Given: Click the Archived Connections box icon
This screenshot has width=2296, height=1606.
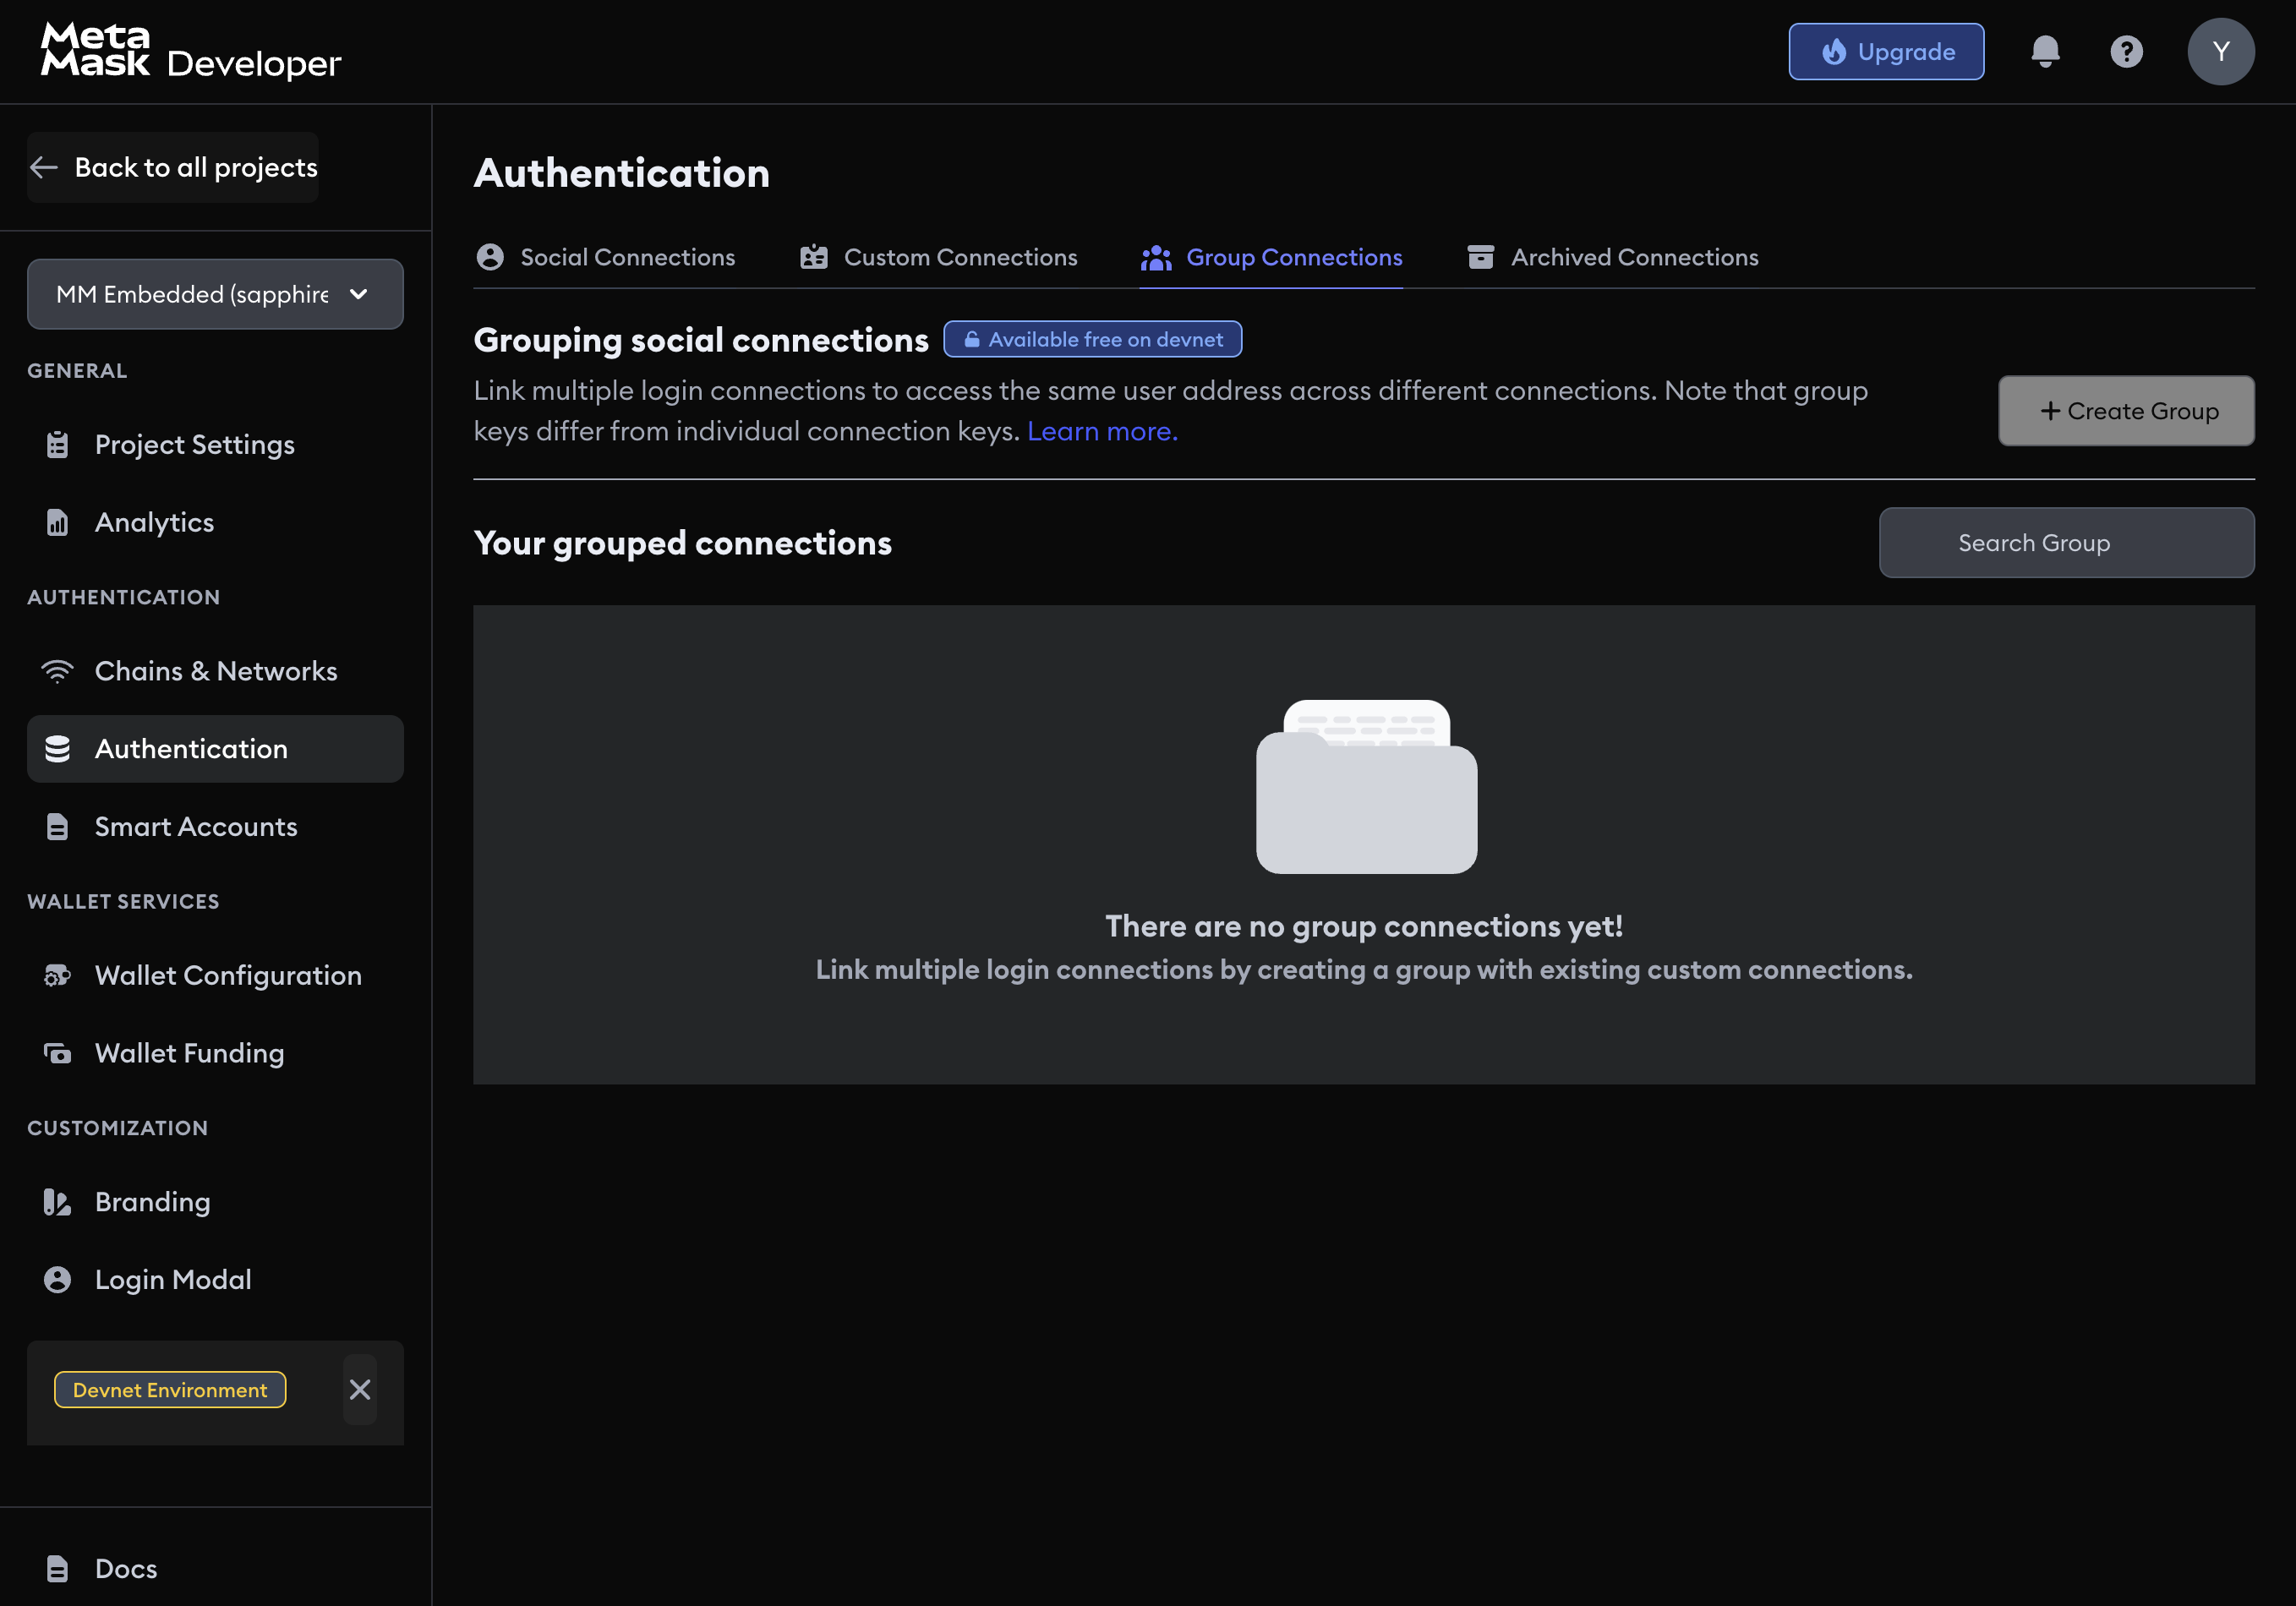Looking at the screenshot, I should coord(1481,257).
